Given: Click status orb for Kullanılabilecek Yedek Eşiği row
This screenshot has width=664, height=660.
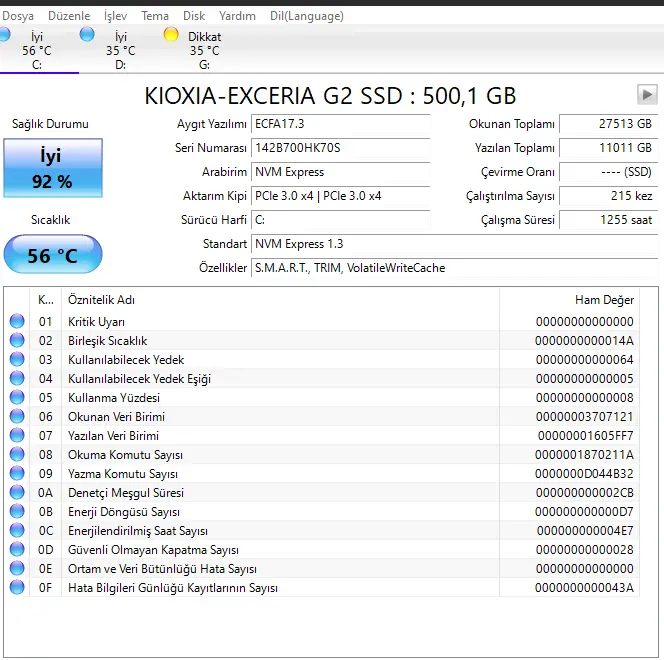Looking at the screenshot, I should 17,378.
